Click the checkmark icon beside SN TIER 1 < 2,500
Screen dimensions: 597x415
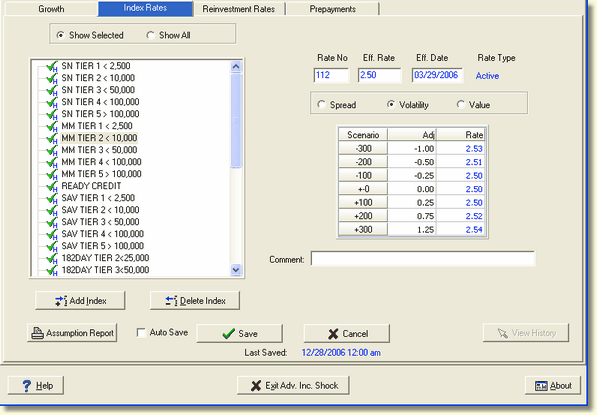tap(52, 67)
